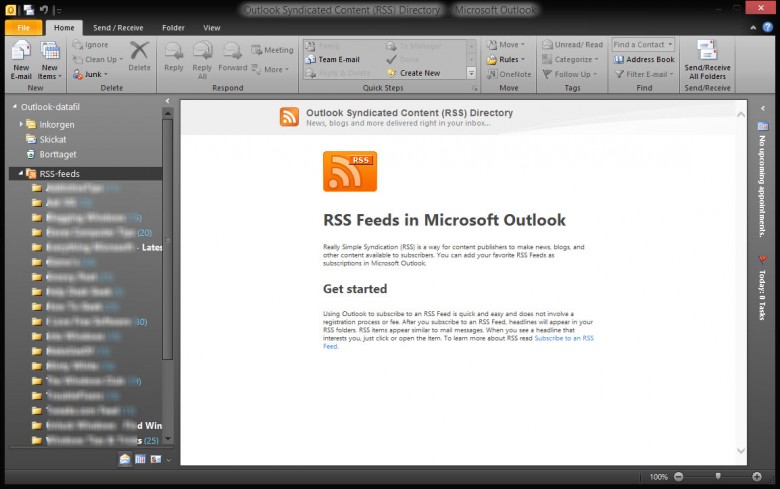
Task: Open the Follow Up flag dropdown
Action: pyautogui.click(x=569, y=74)
